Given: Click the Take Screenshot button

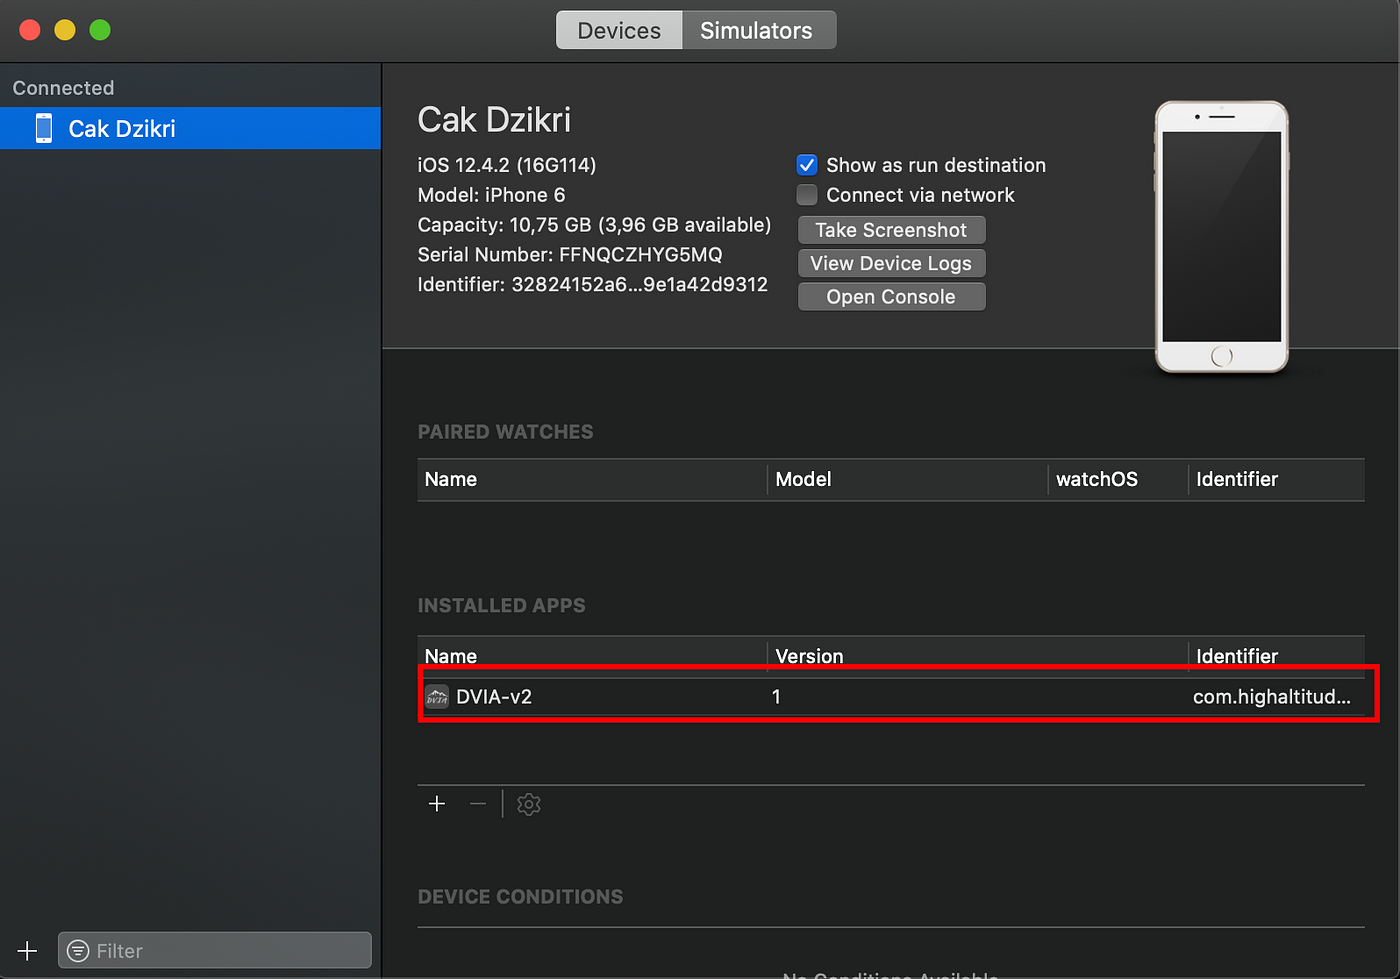Looking at the screenshot, I should tap(891, 230).
